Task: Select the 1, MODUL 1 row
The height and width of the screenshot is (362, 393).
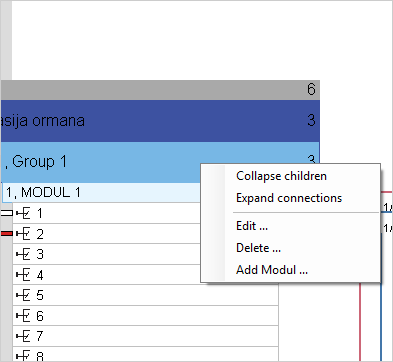Action: pyautogui.click(x=102, y=192)
